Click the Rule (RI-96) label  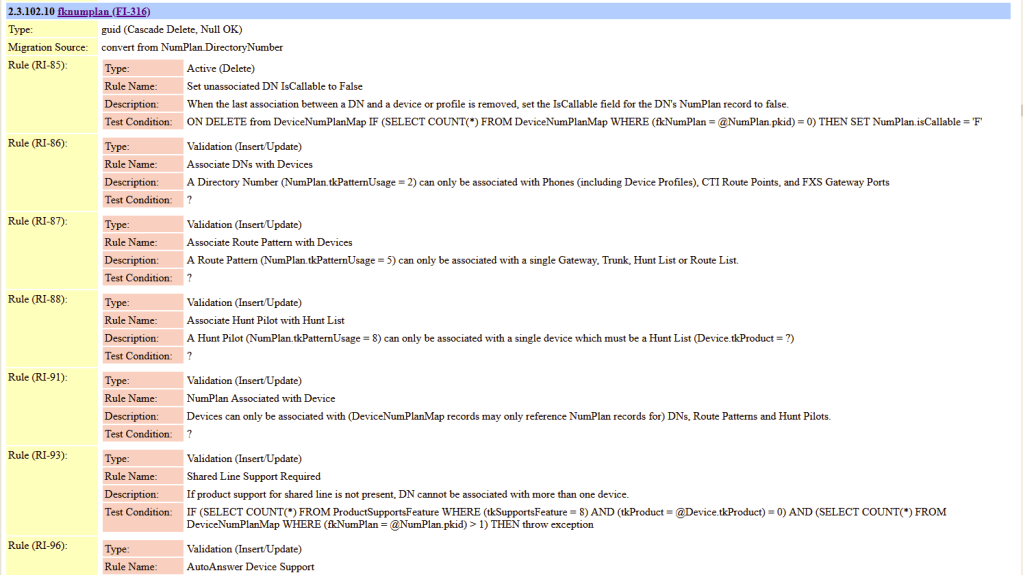click(x=38, y=546)
